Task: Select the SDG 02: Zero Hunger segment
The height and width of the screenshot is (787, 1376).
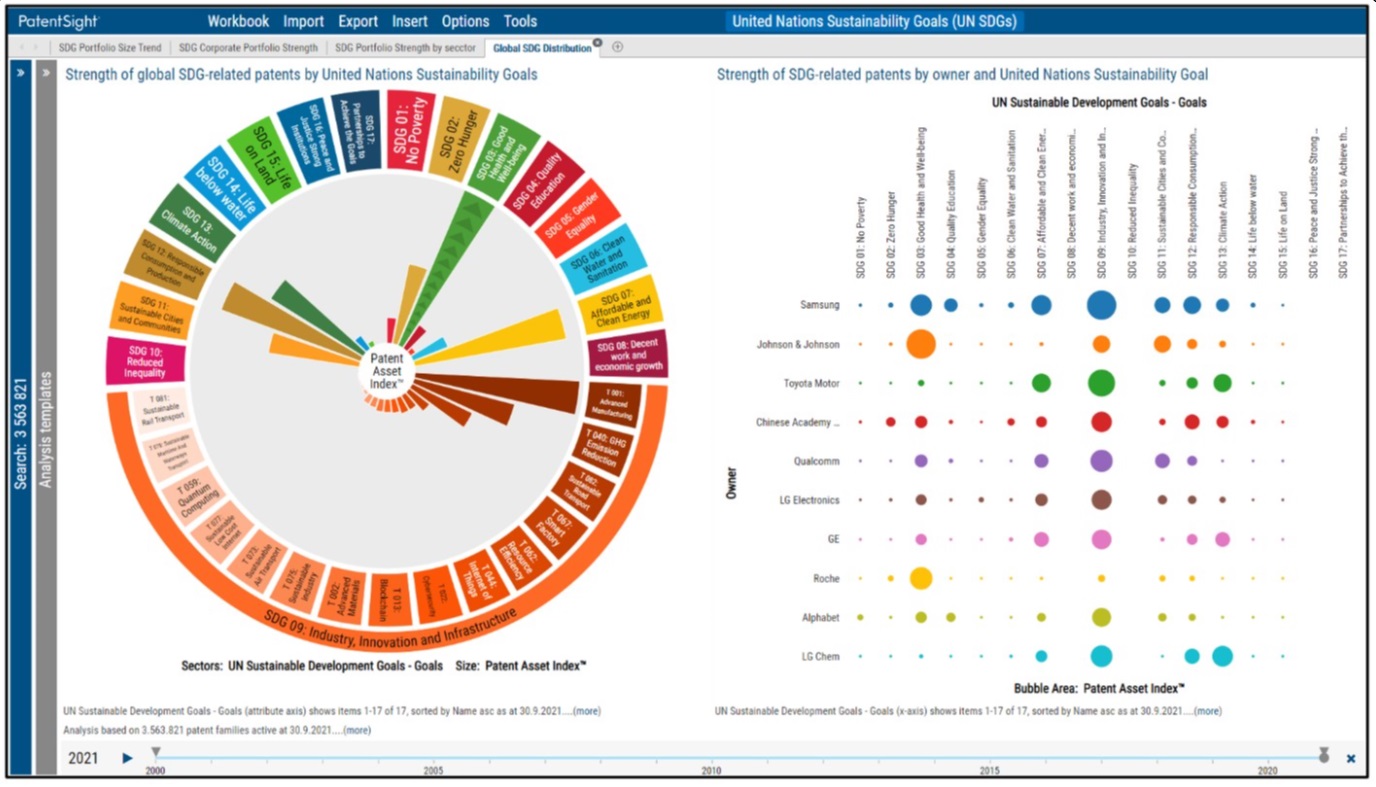Action: pyautogui.click(x=461, y=140)
